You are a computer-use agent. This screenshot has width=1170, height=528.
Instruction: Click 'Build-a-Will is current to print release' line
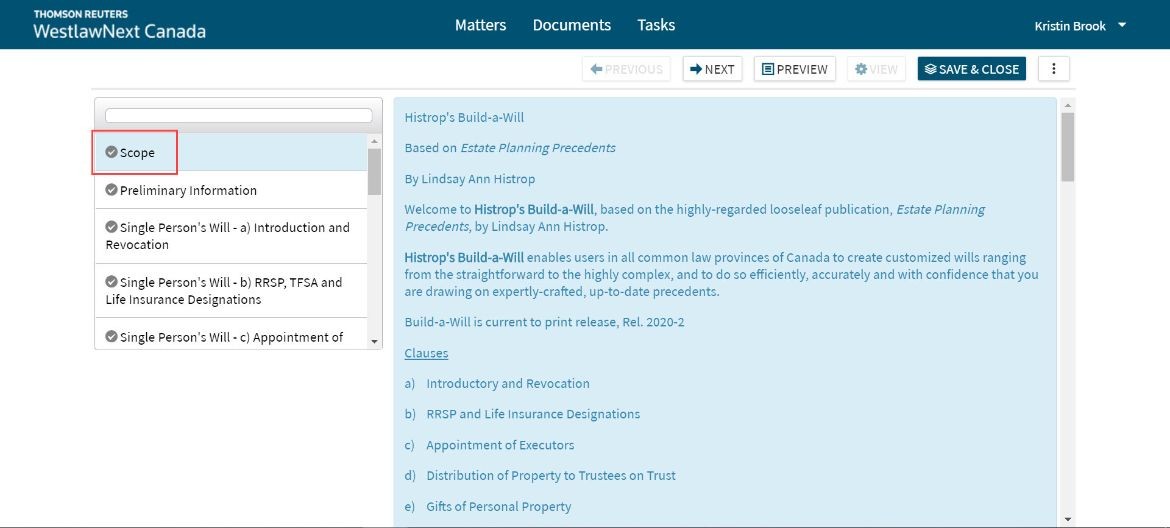[545, 322]
